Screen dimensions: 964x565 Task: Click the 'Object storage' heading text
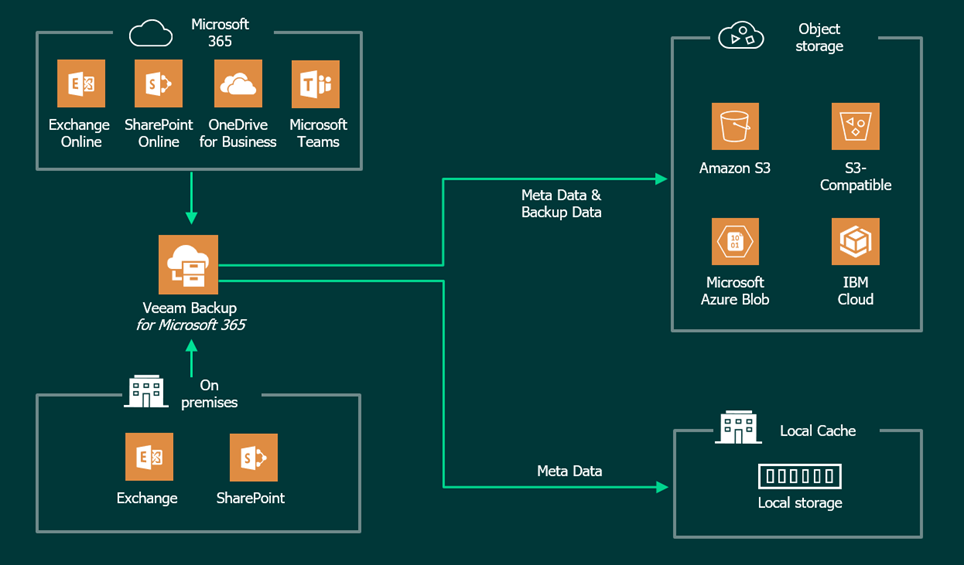(820, 38)
